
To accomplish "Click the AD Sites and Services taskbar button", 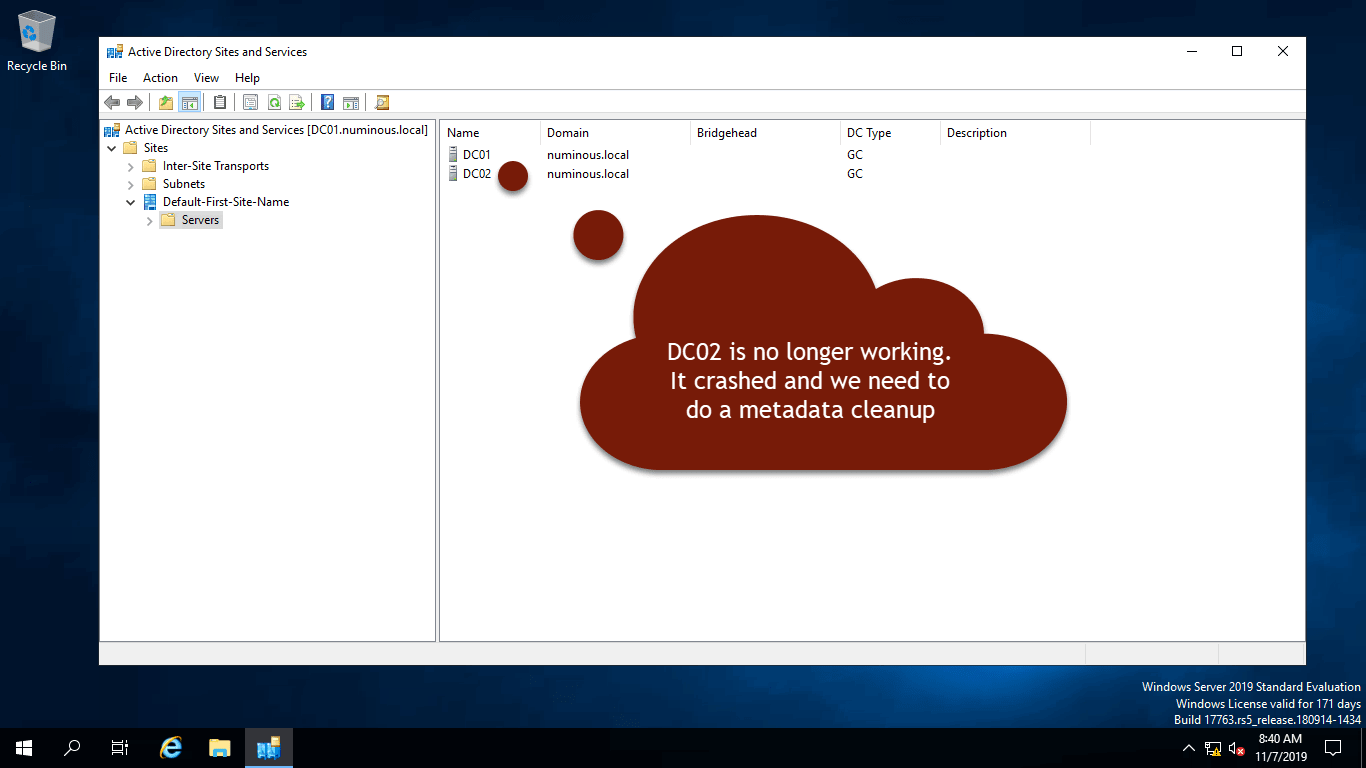I will click(268, 748).
